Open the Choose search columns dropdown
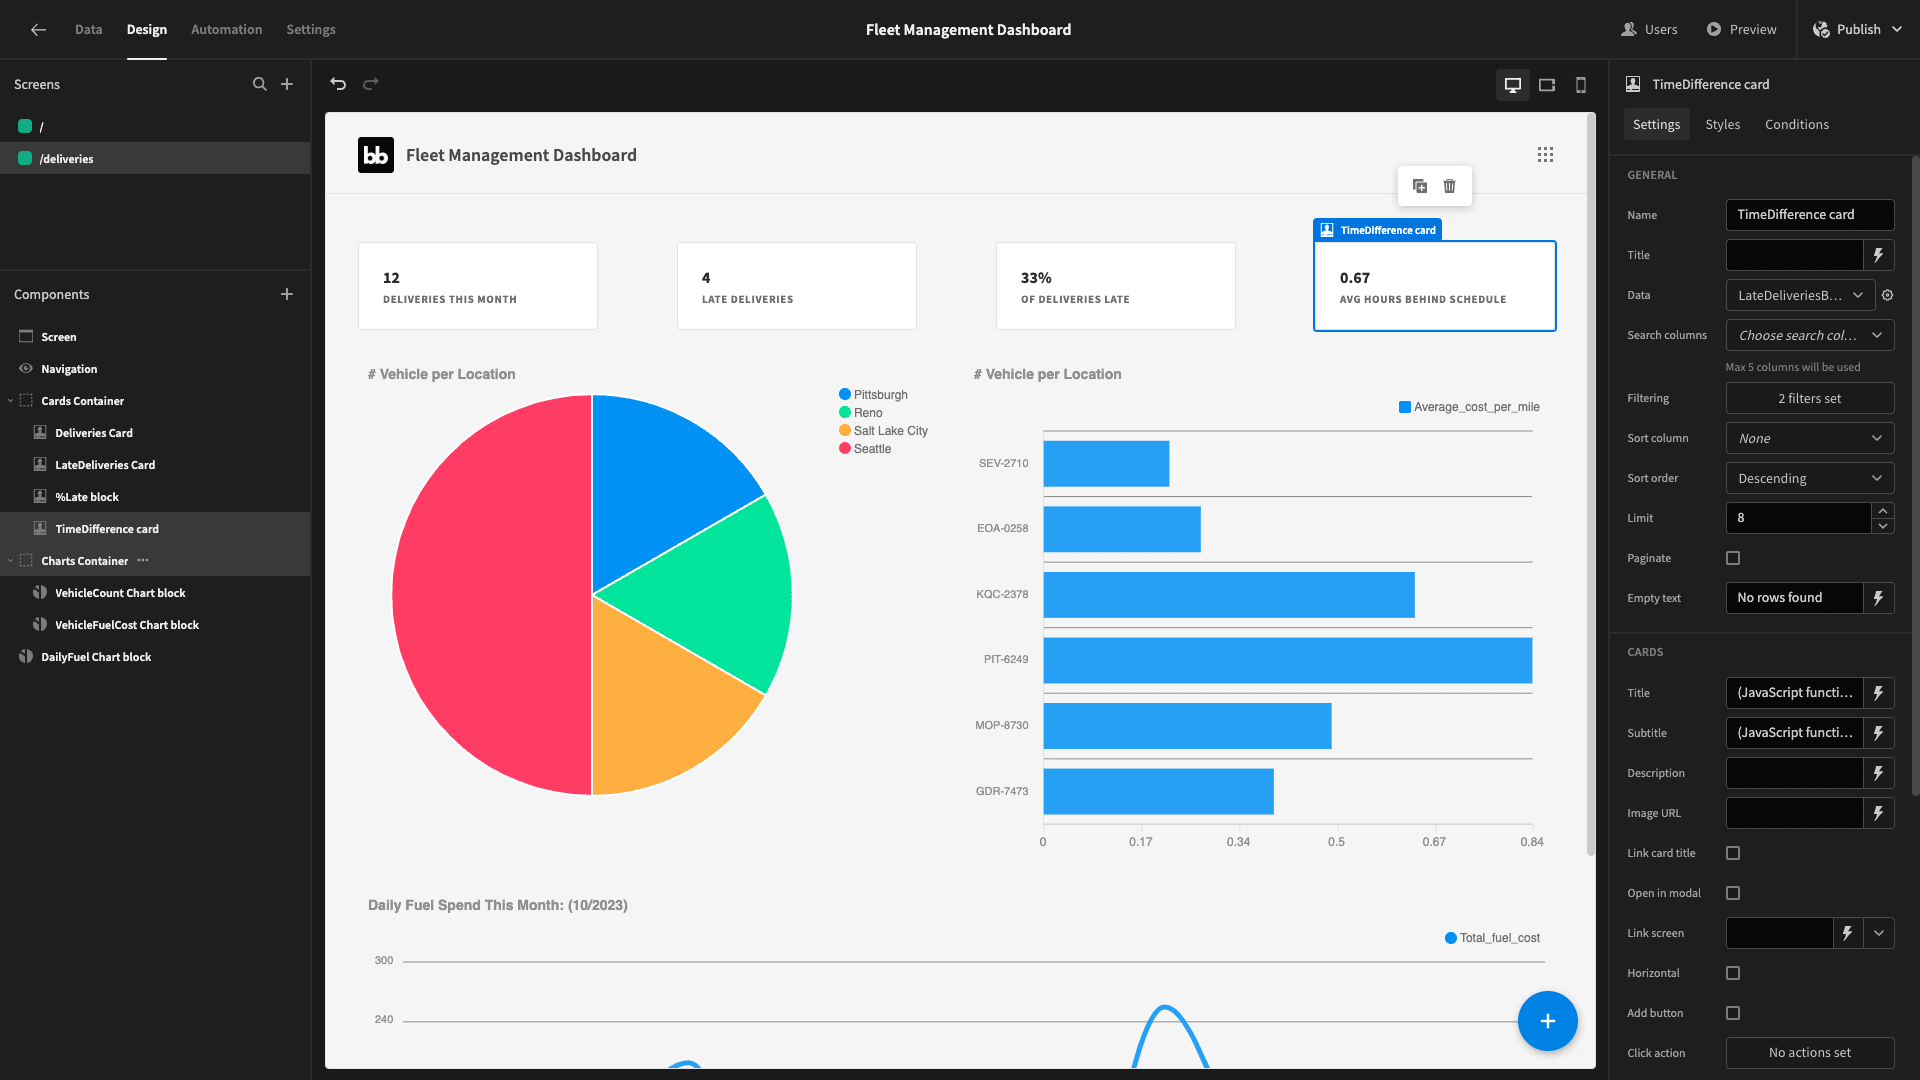The width and height of the screenshot is (1920, 1080). pos(1810,335)
